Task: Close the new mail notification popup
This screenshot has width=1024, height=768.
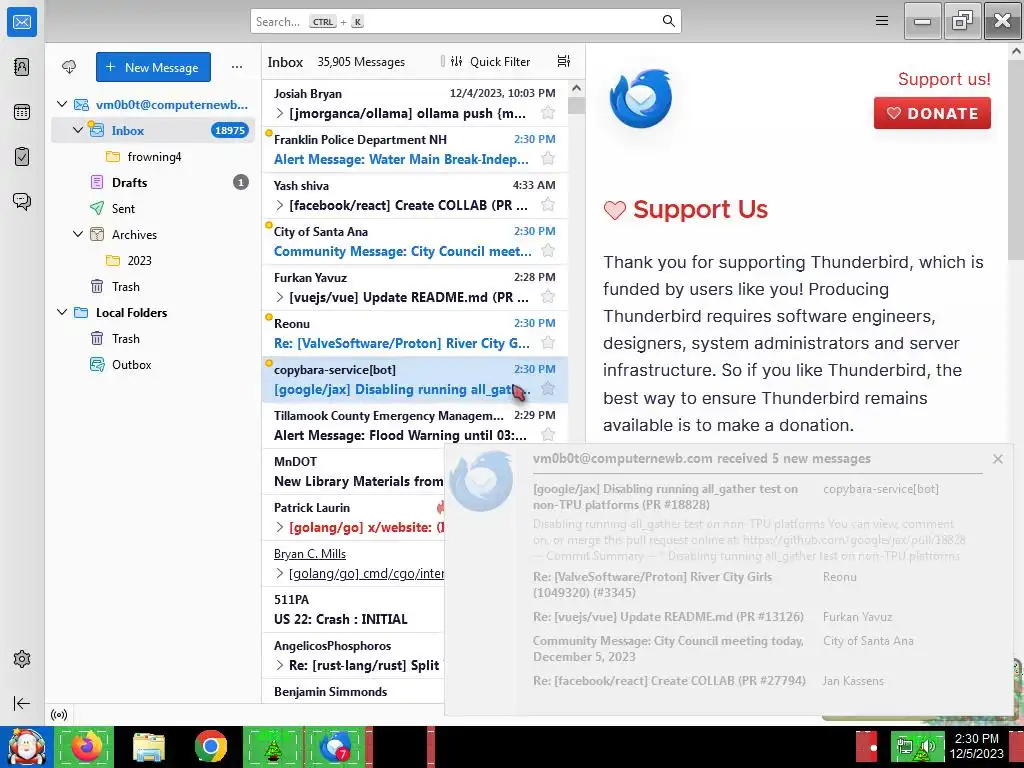Action: [997, 459]
